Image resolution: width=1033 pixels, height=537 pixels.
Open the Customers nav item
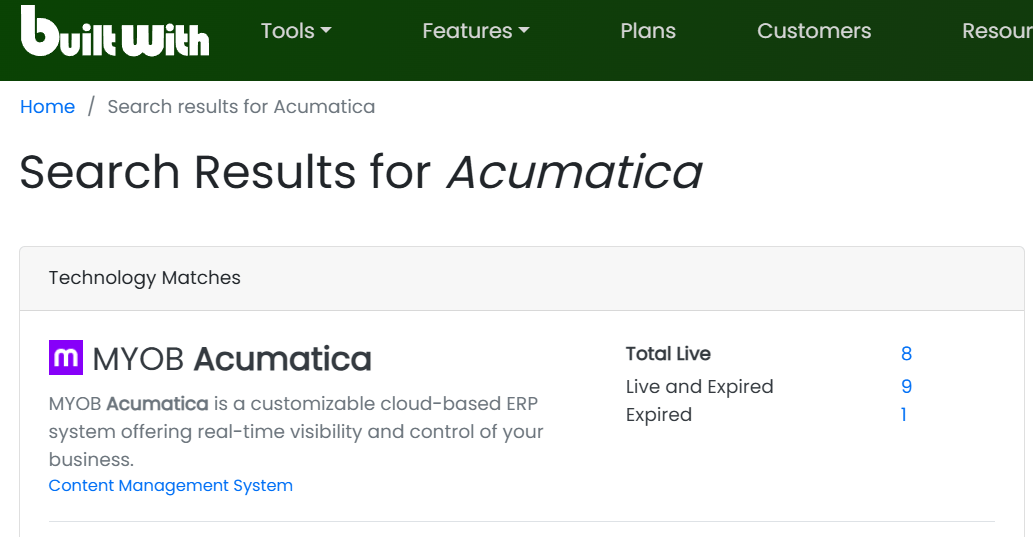click(x=814, y=31)
